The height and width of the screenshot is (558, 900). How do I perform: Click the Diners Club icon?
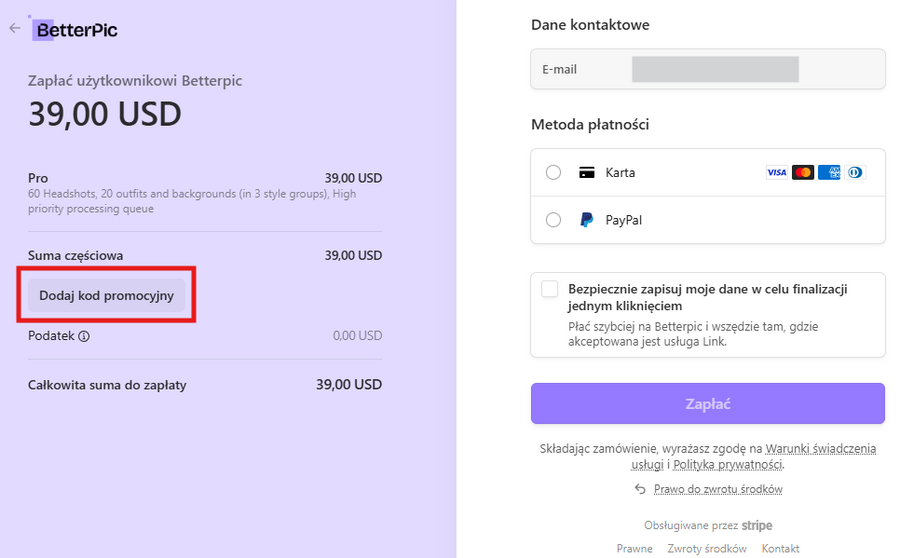click(854, 173)
